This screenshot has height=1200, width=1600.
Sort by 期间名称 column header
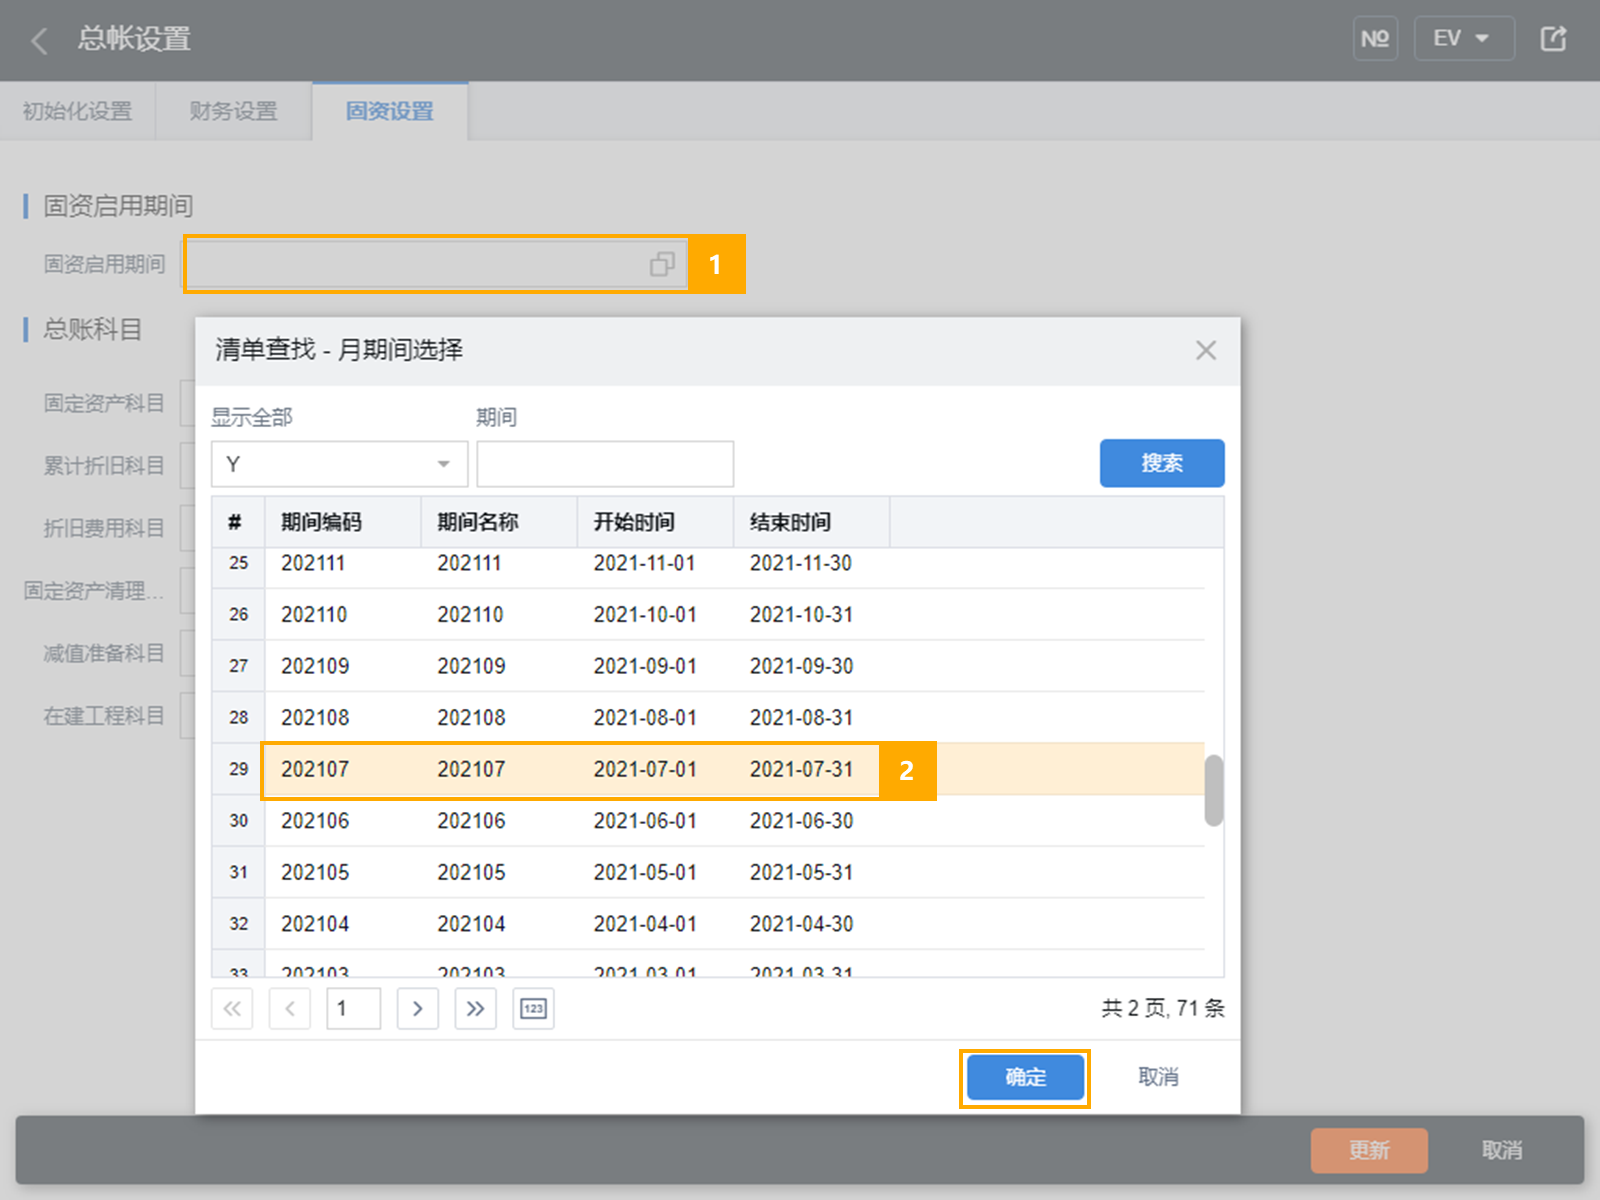[x=499, y=522]
